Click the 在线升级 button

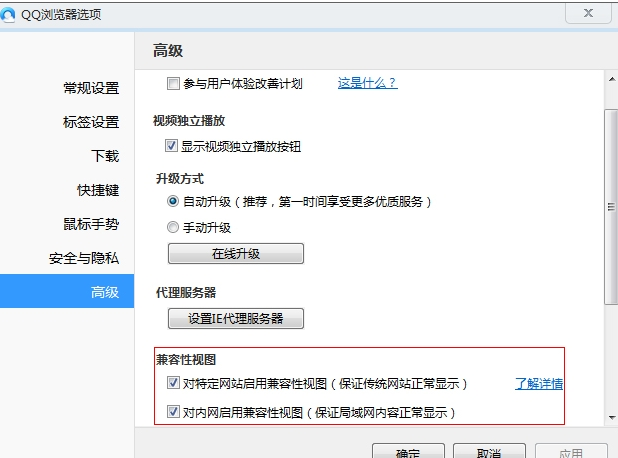click(236, 253)
